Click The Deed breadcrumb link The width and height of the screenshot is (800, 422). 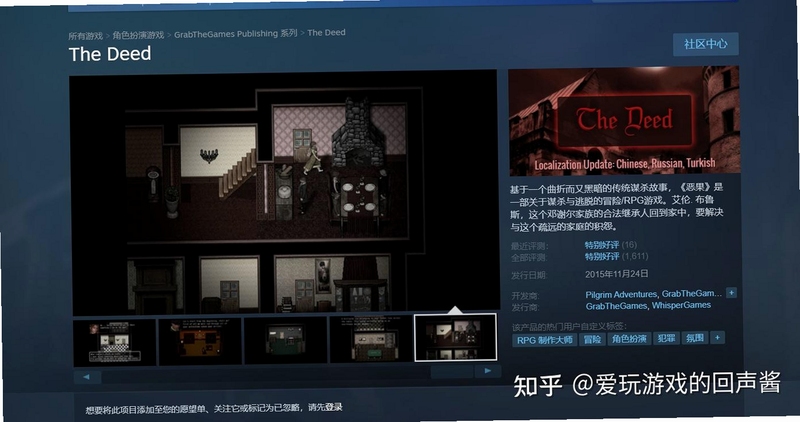pyautogui.click(x=327, y=32)
